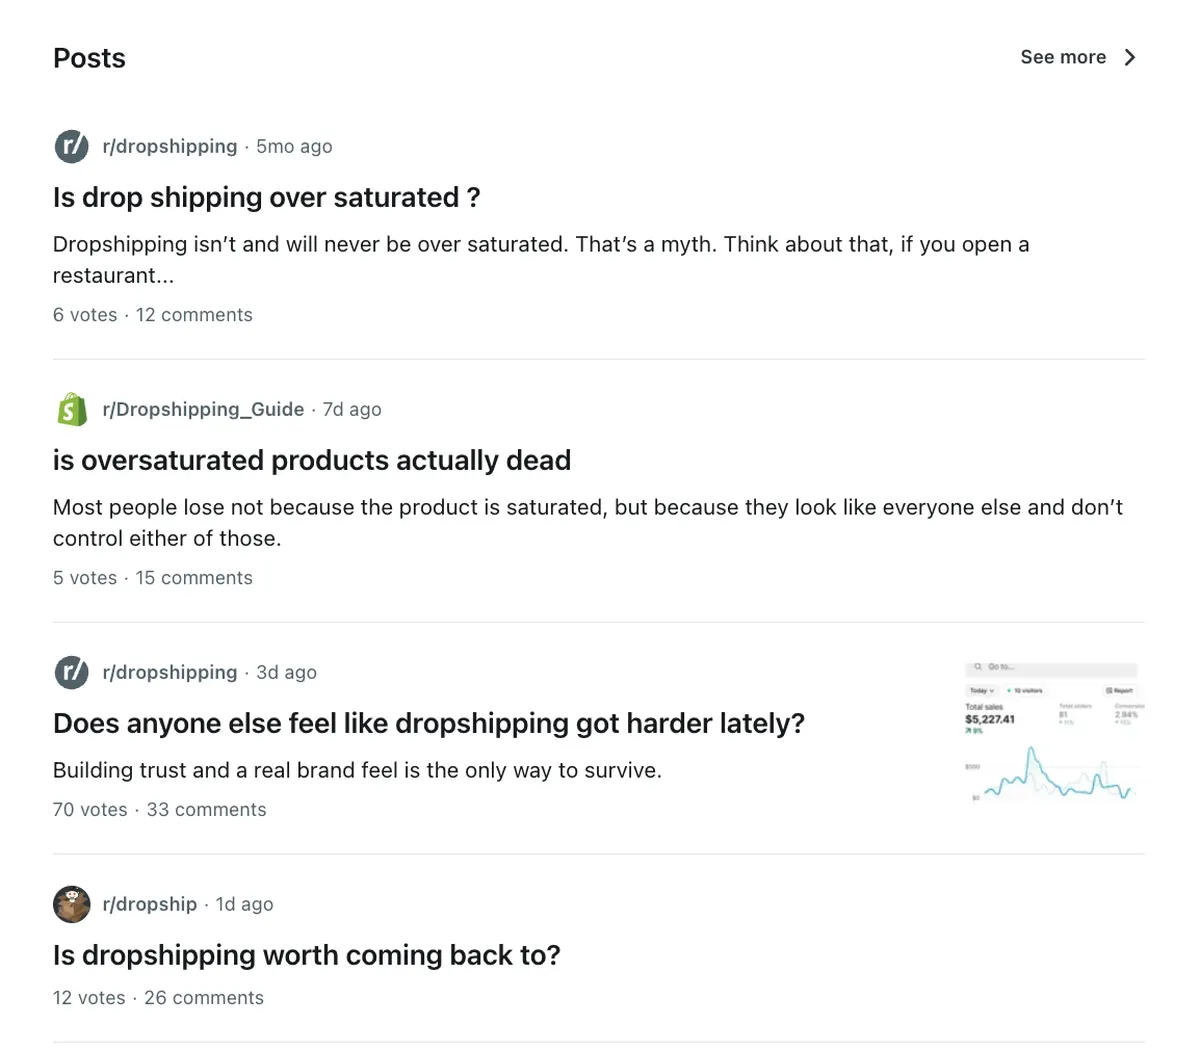Click the 33 comments indicator
The width and height of the screenshot is (1200, 1051).
206,809
